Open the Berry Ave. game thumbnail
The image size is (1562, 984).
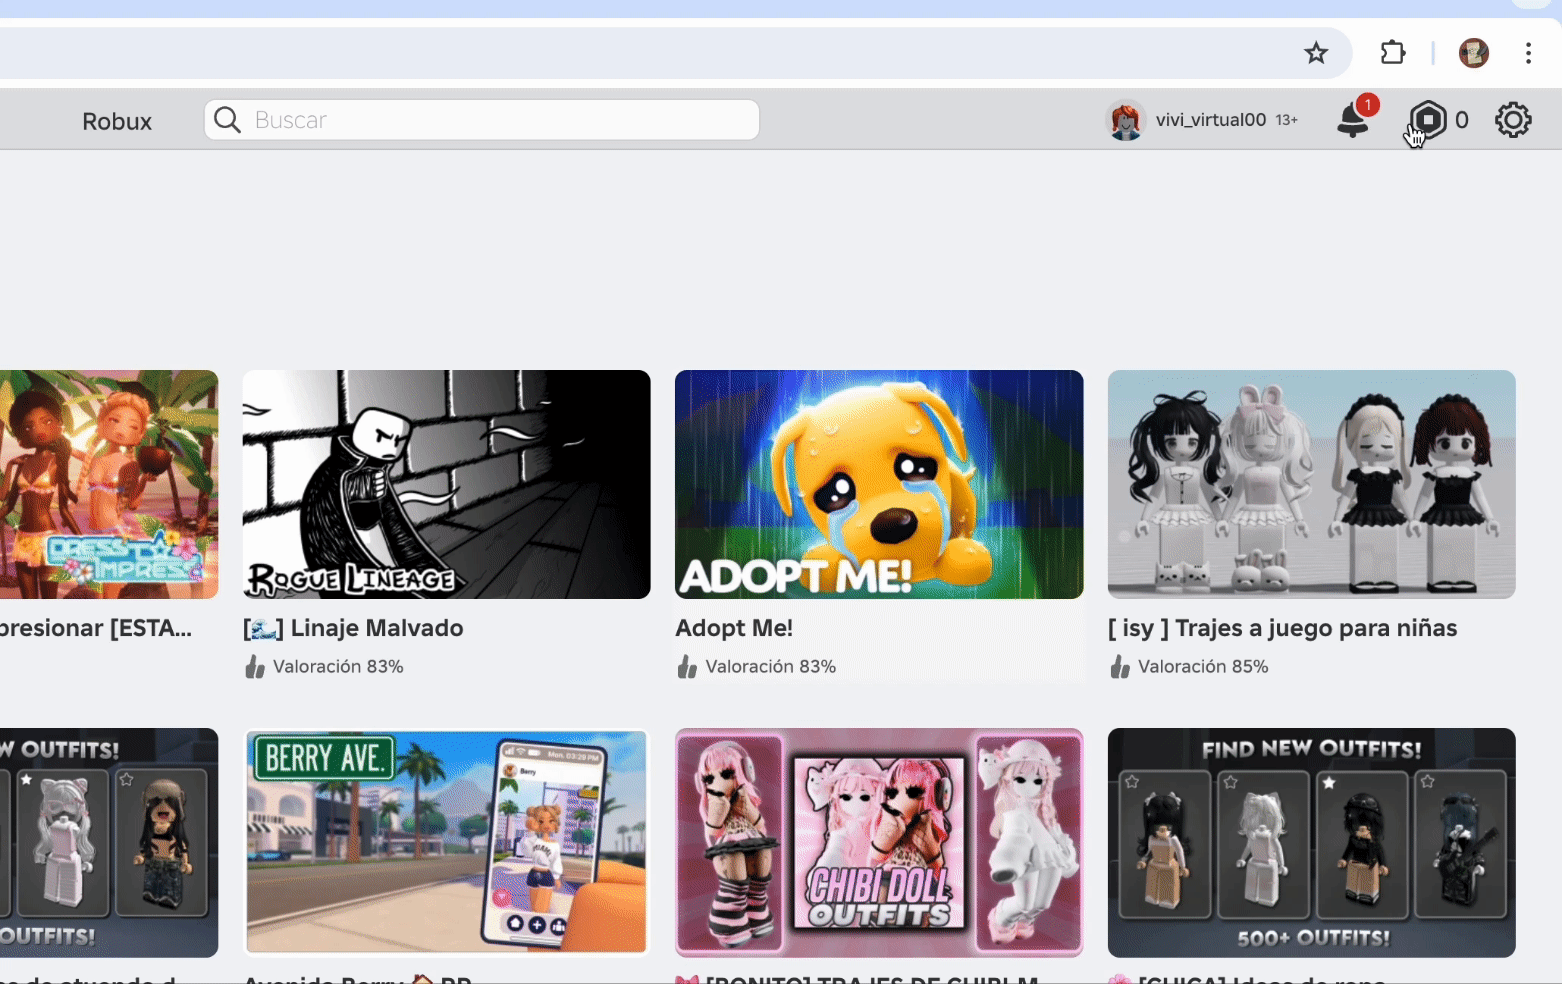click(x=447, y=842)
